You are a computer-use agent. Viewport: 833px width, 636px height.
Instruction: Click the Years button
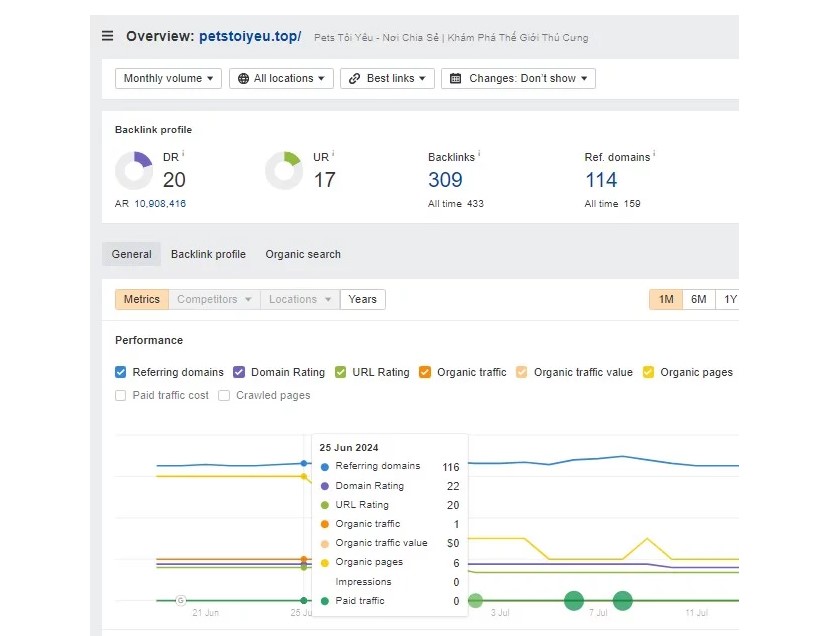(362, 299)
